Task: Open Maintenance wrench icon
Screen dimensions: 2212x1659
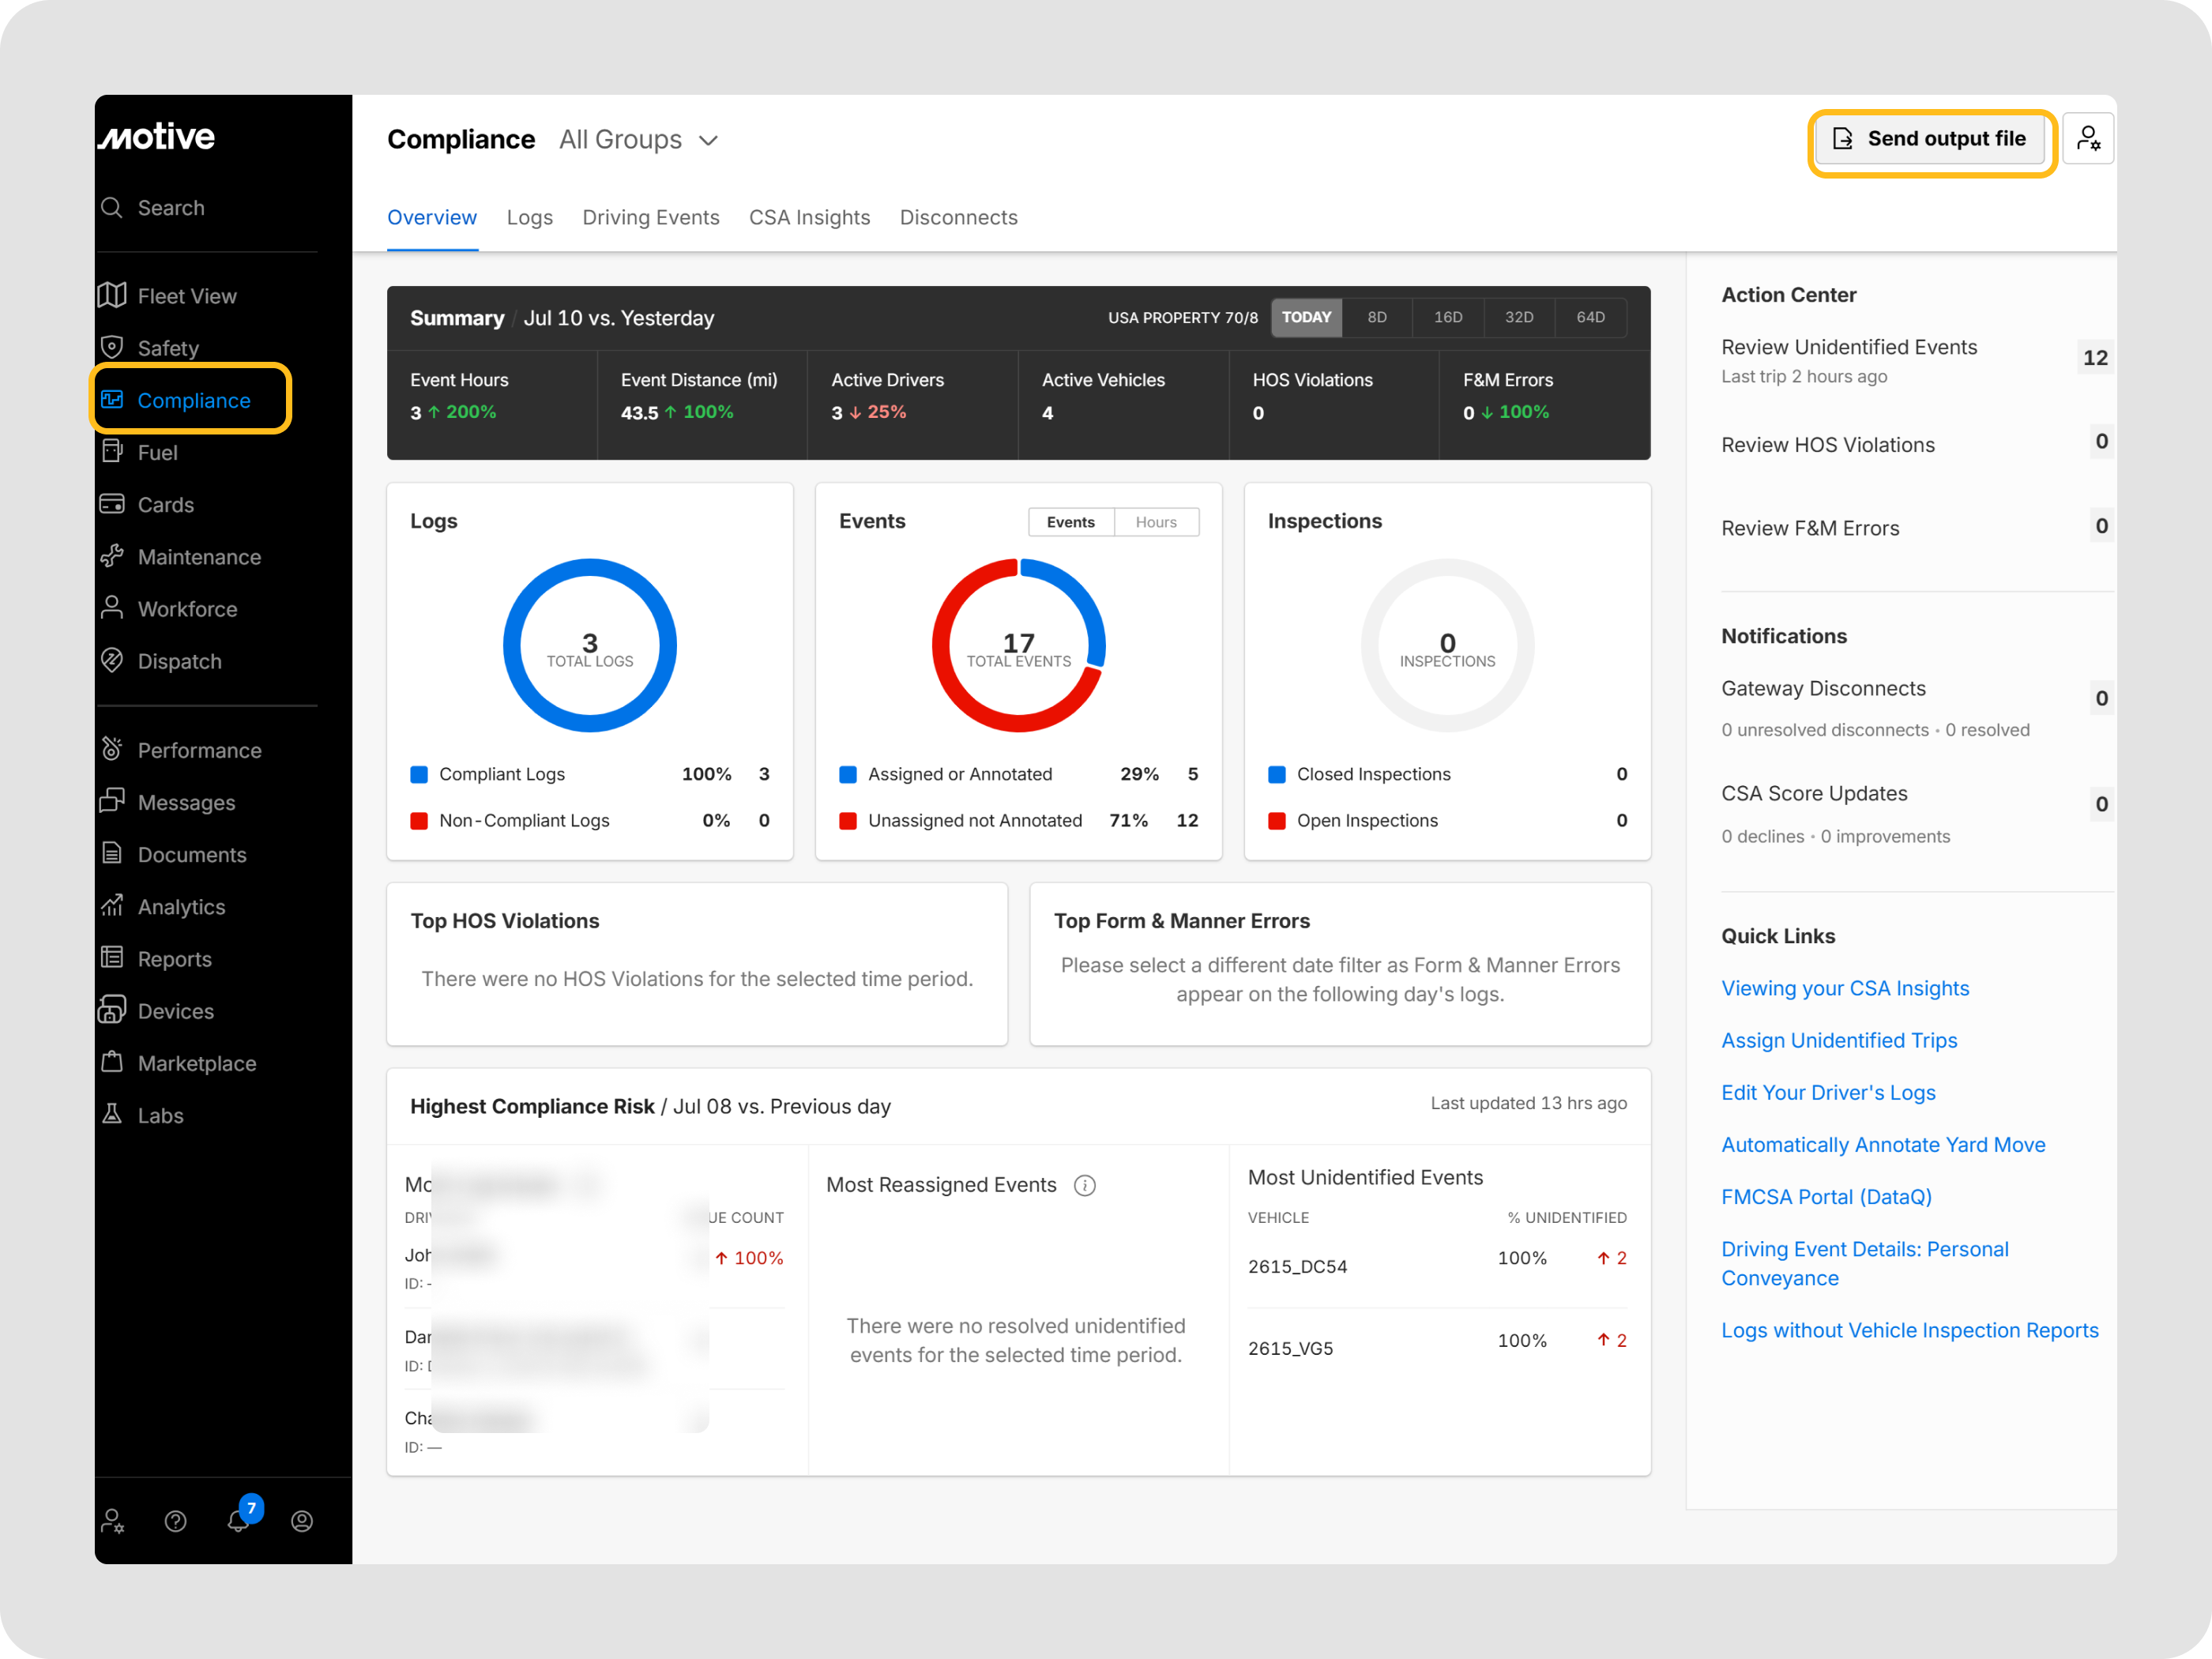Action: point(112,556)
